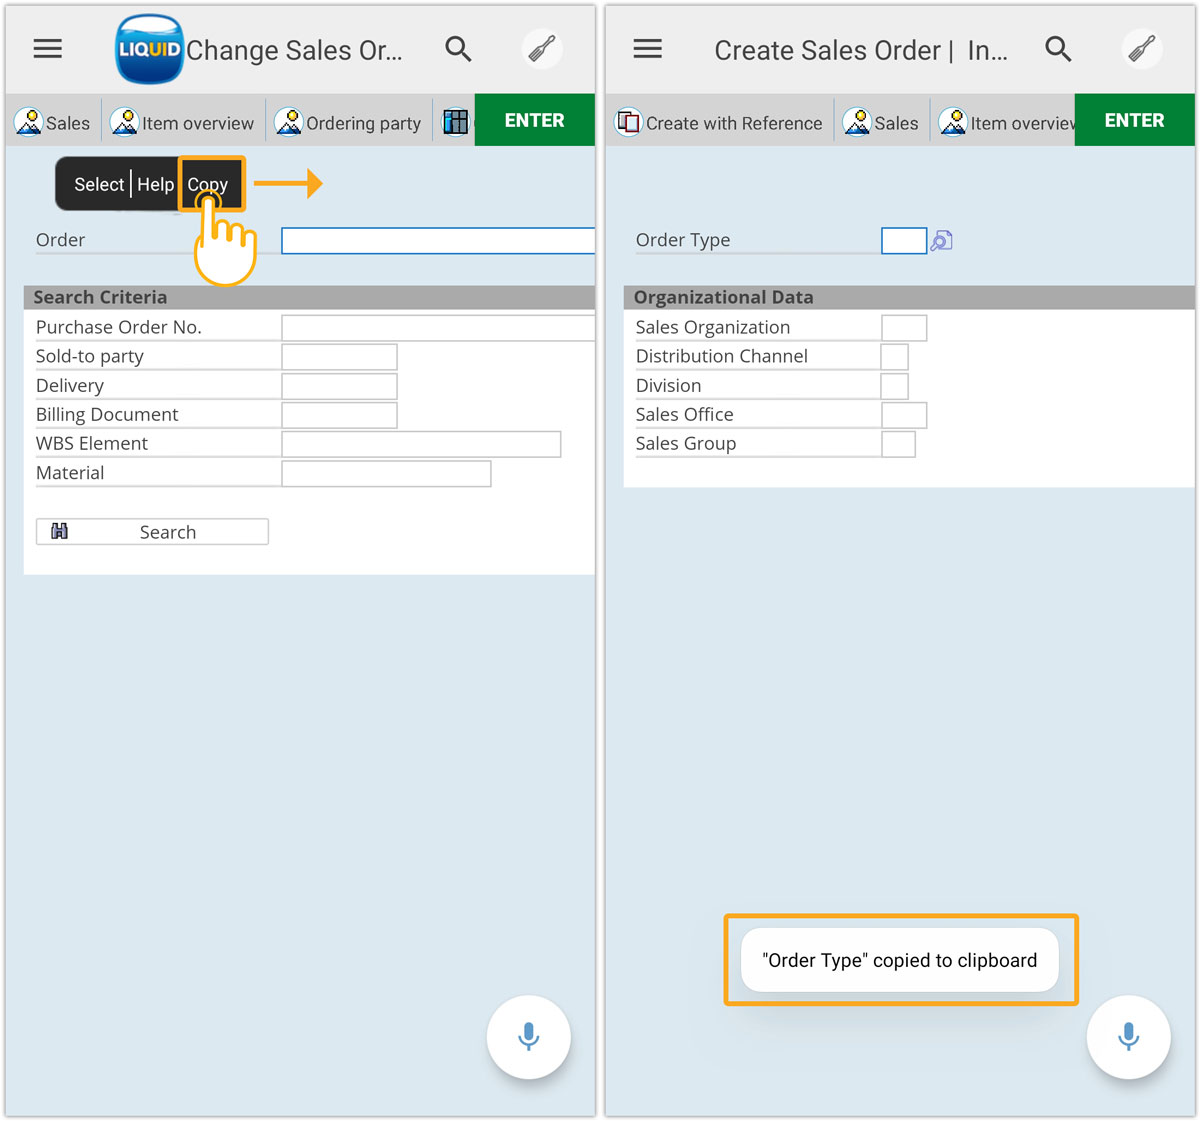This screenshot has height=1121, width=1200.
Task: Open Create with Reference toolbar item
Action: (722, 123)
